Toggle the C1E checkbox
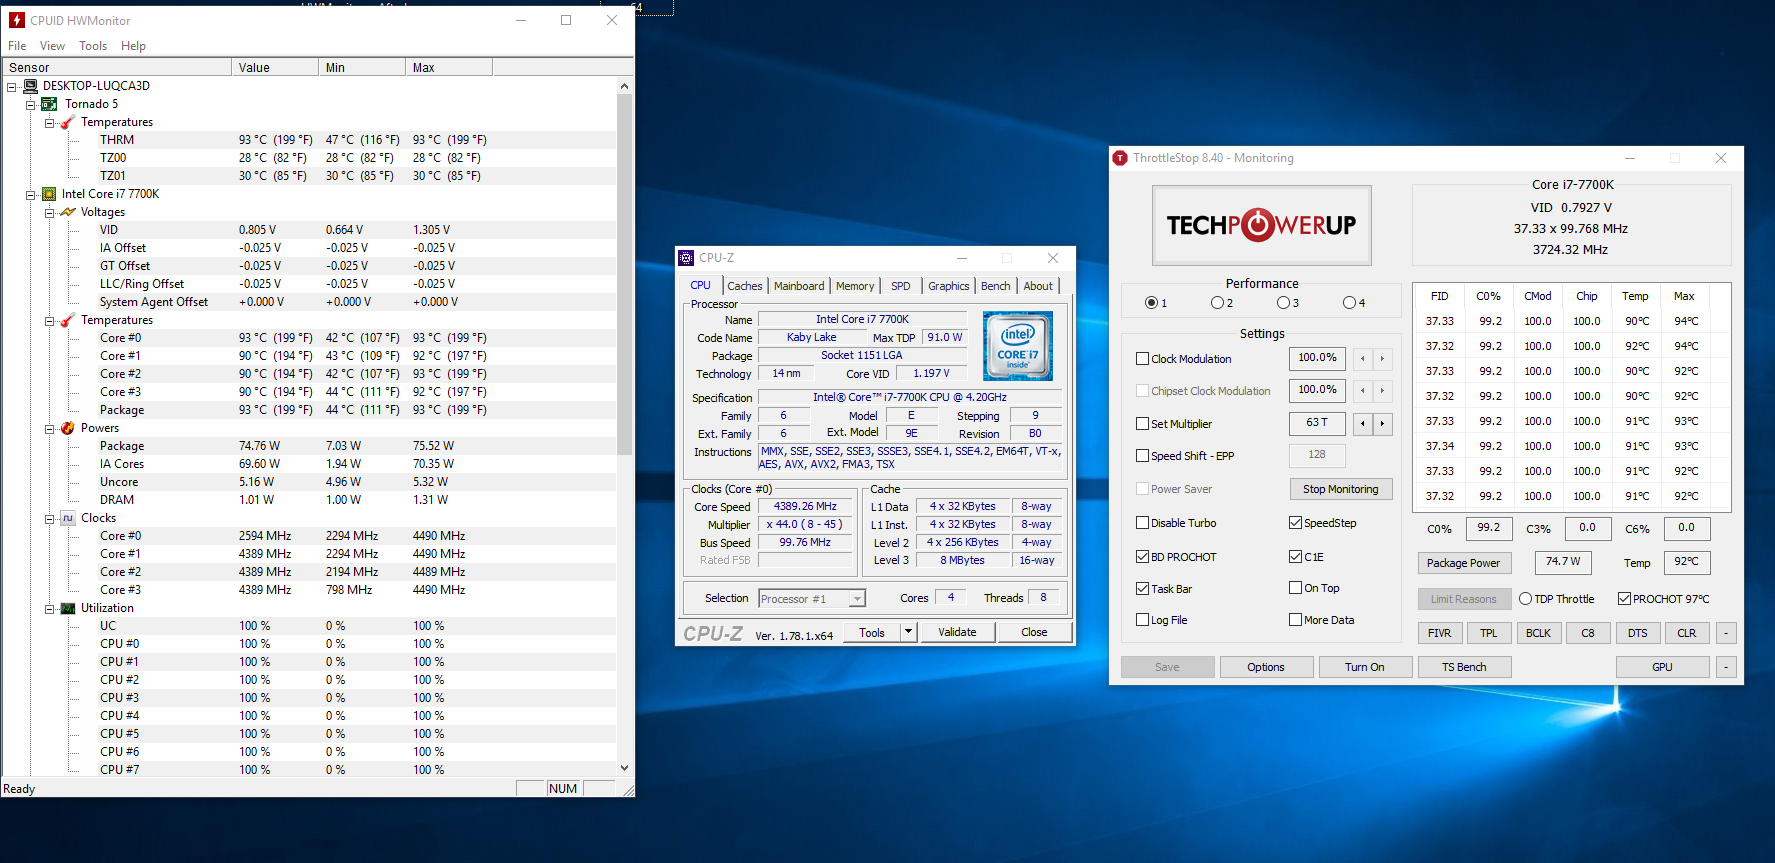Viewport: 1775px width, 863px height. (x=1295, y=557)
